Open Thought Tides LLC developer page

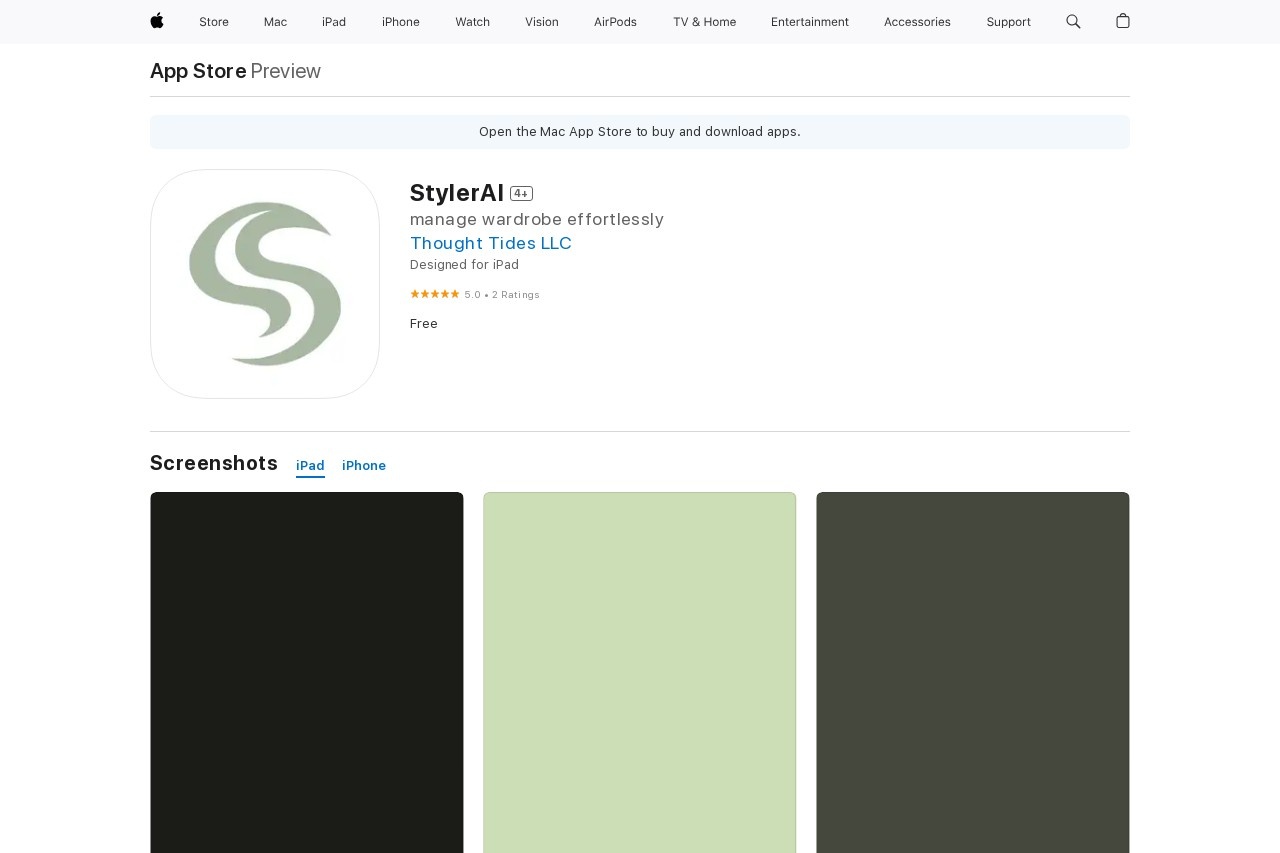[x=491, y=243]
